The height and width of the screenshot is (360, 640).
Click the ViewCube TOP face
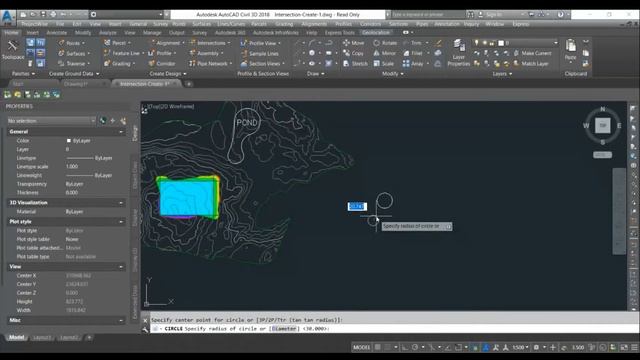point(602,125)
